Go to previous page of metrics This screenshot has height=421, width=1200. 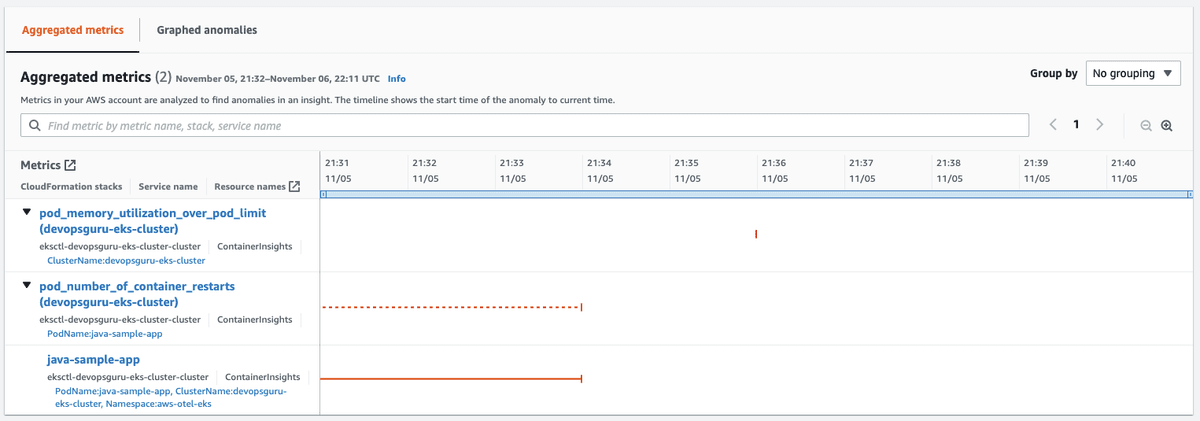point(1053,125)
